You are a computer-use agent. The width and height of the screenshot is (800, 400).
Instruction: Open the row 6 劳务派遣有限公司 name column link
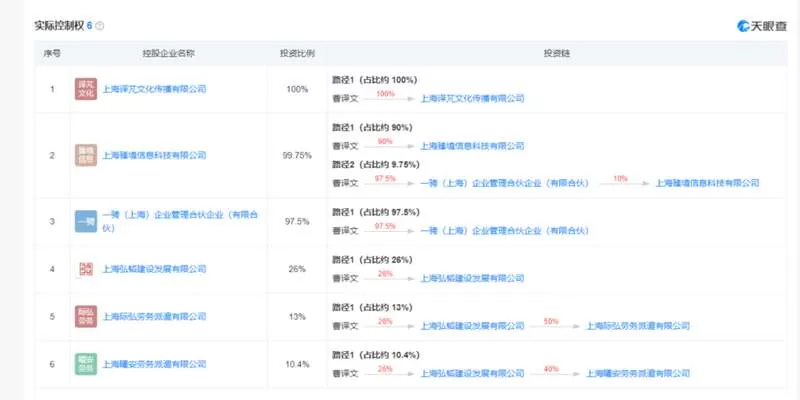[154, 364]
